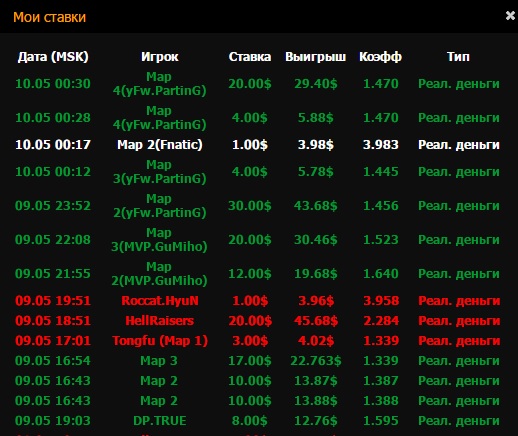
Task: Select the date 10.05 00:12
Action: pyautogui.click(x=53, y=172)
